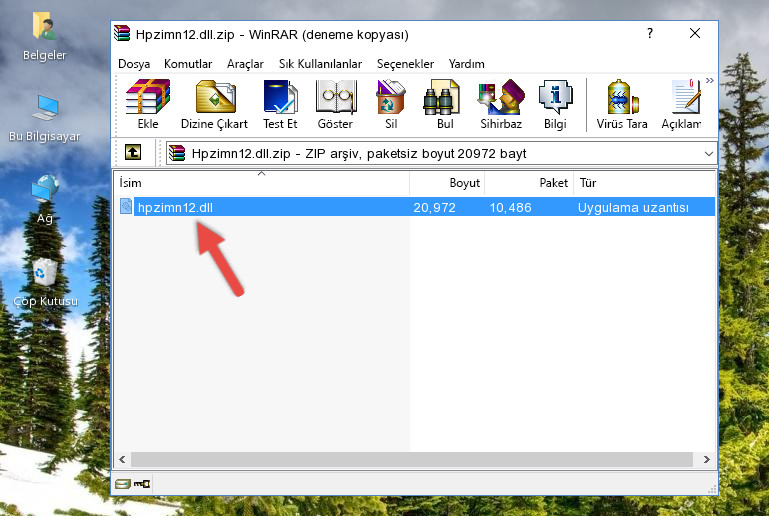Click the drive icon in status bar
The height and width of the screenshot is (516, 769).
[123, 484]
